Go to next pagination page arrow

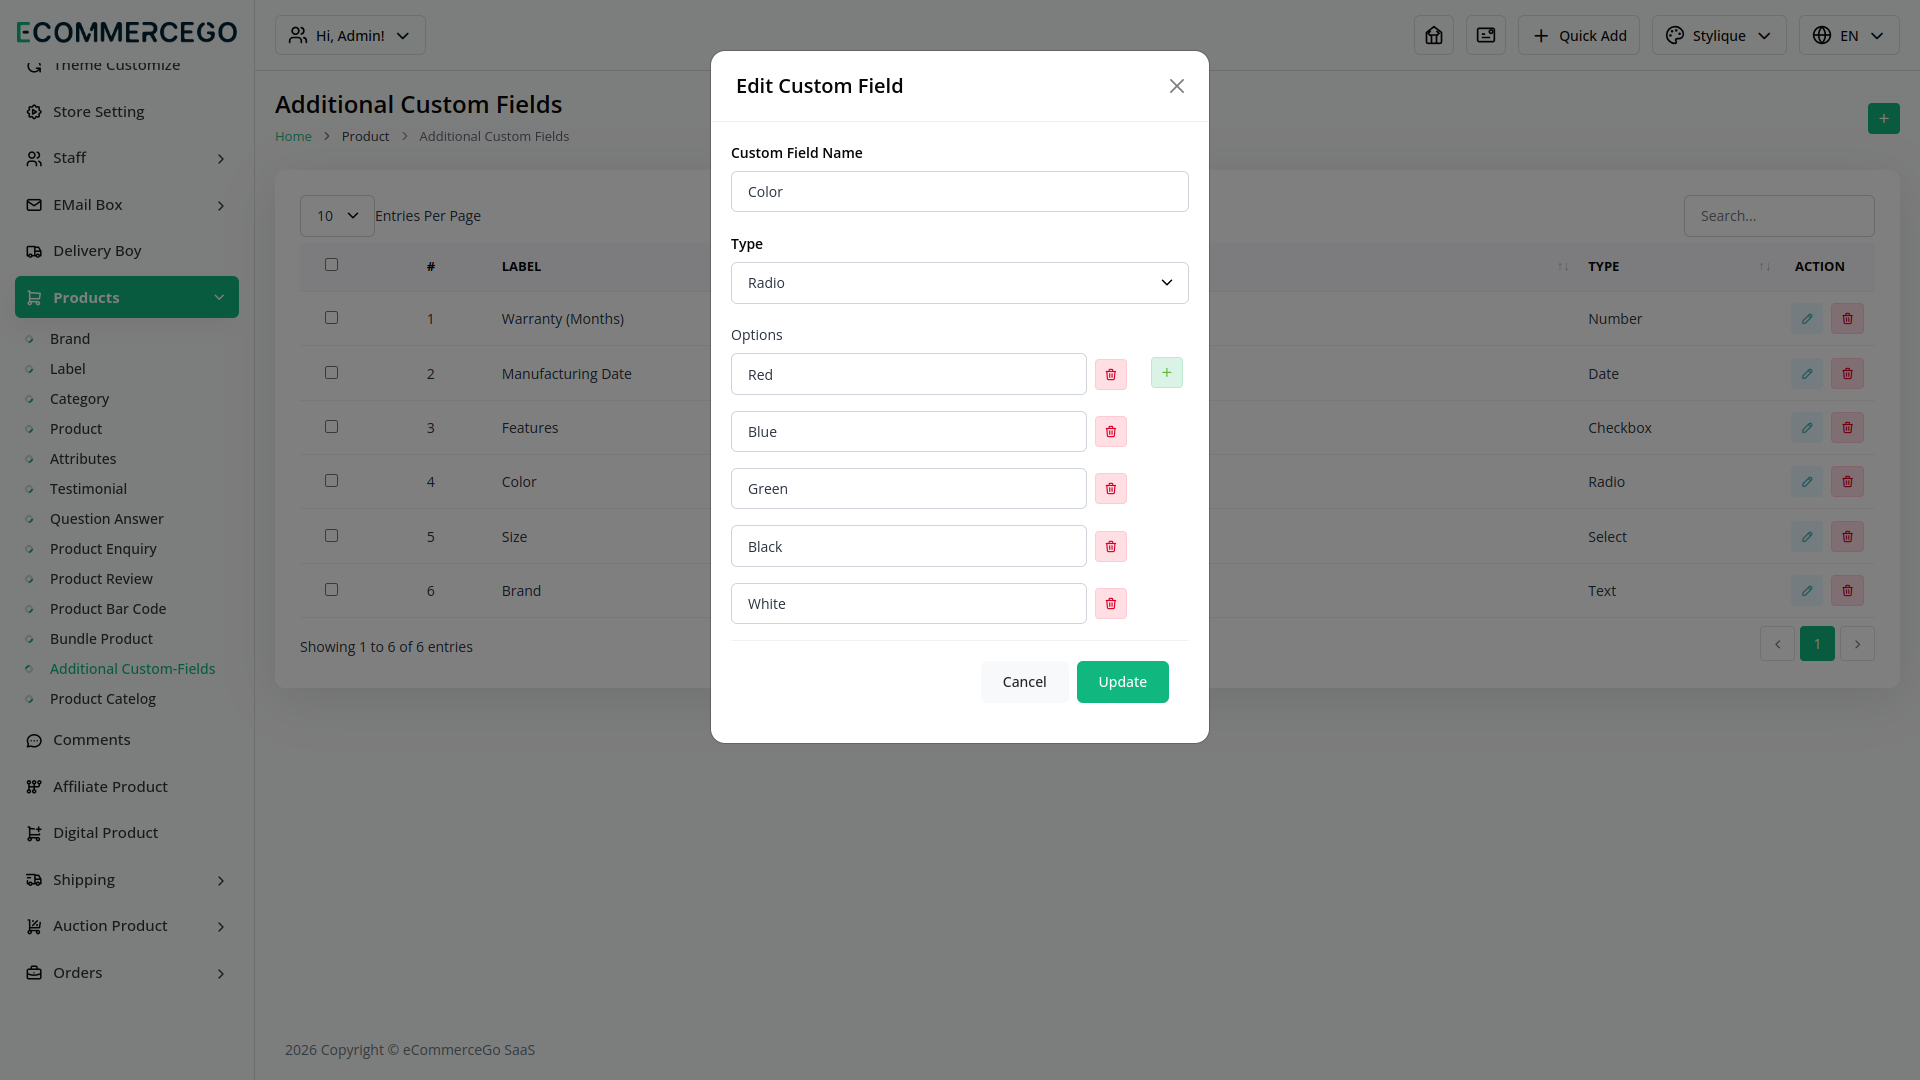1857,644
